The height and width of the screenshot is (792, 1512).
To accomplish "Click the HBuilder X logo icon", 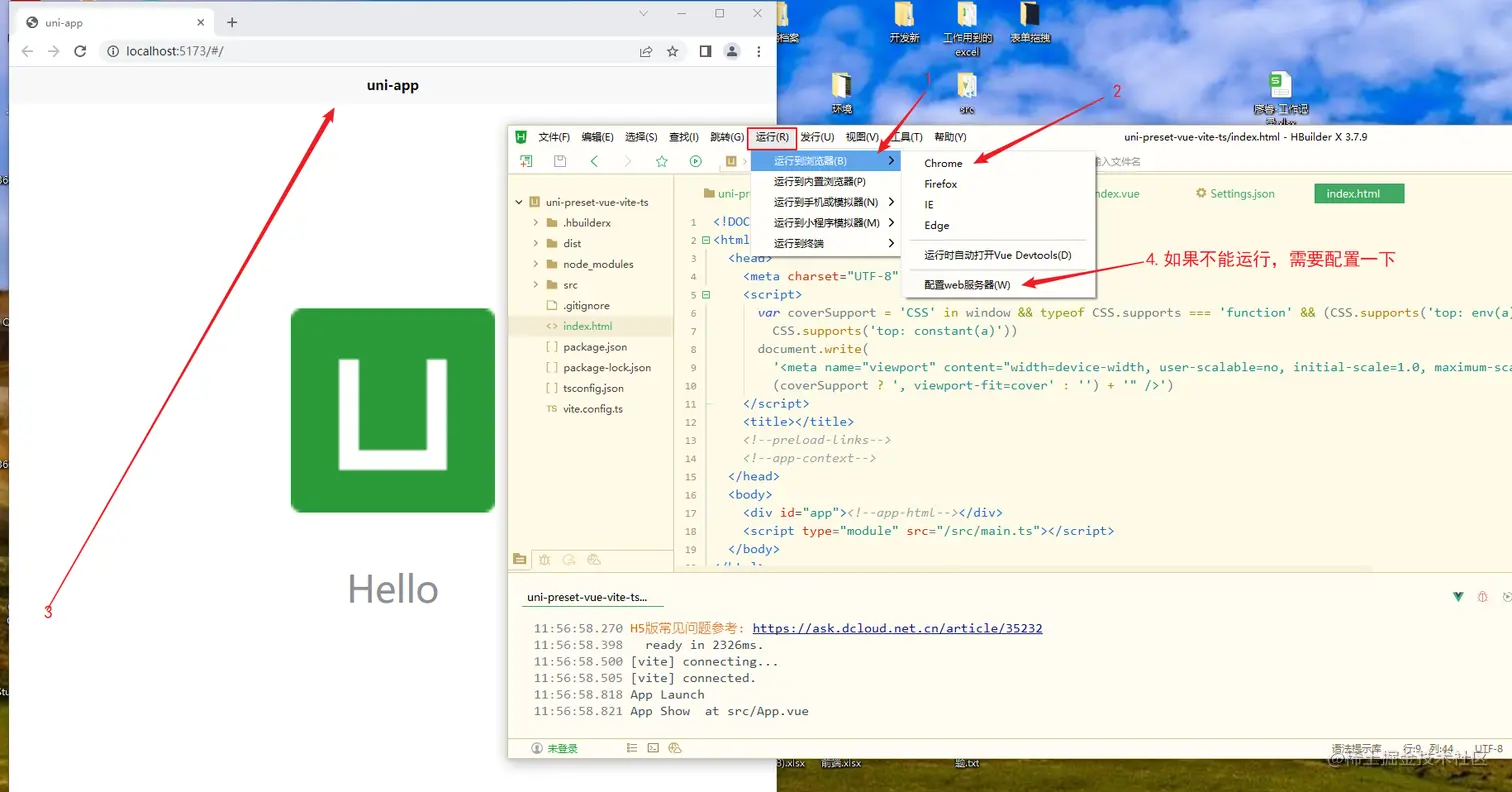I will coord(521,137).
